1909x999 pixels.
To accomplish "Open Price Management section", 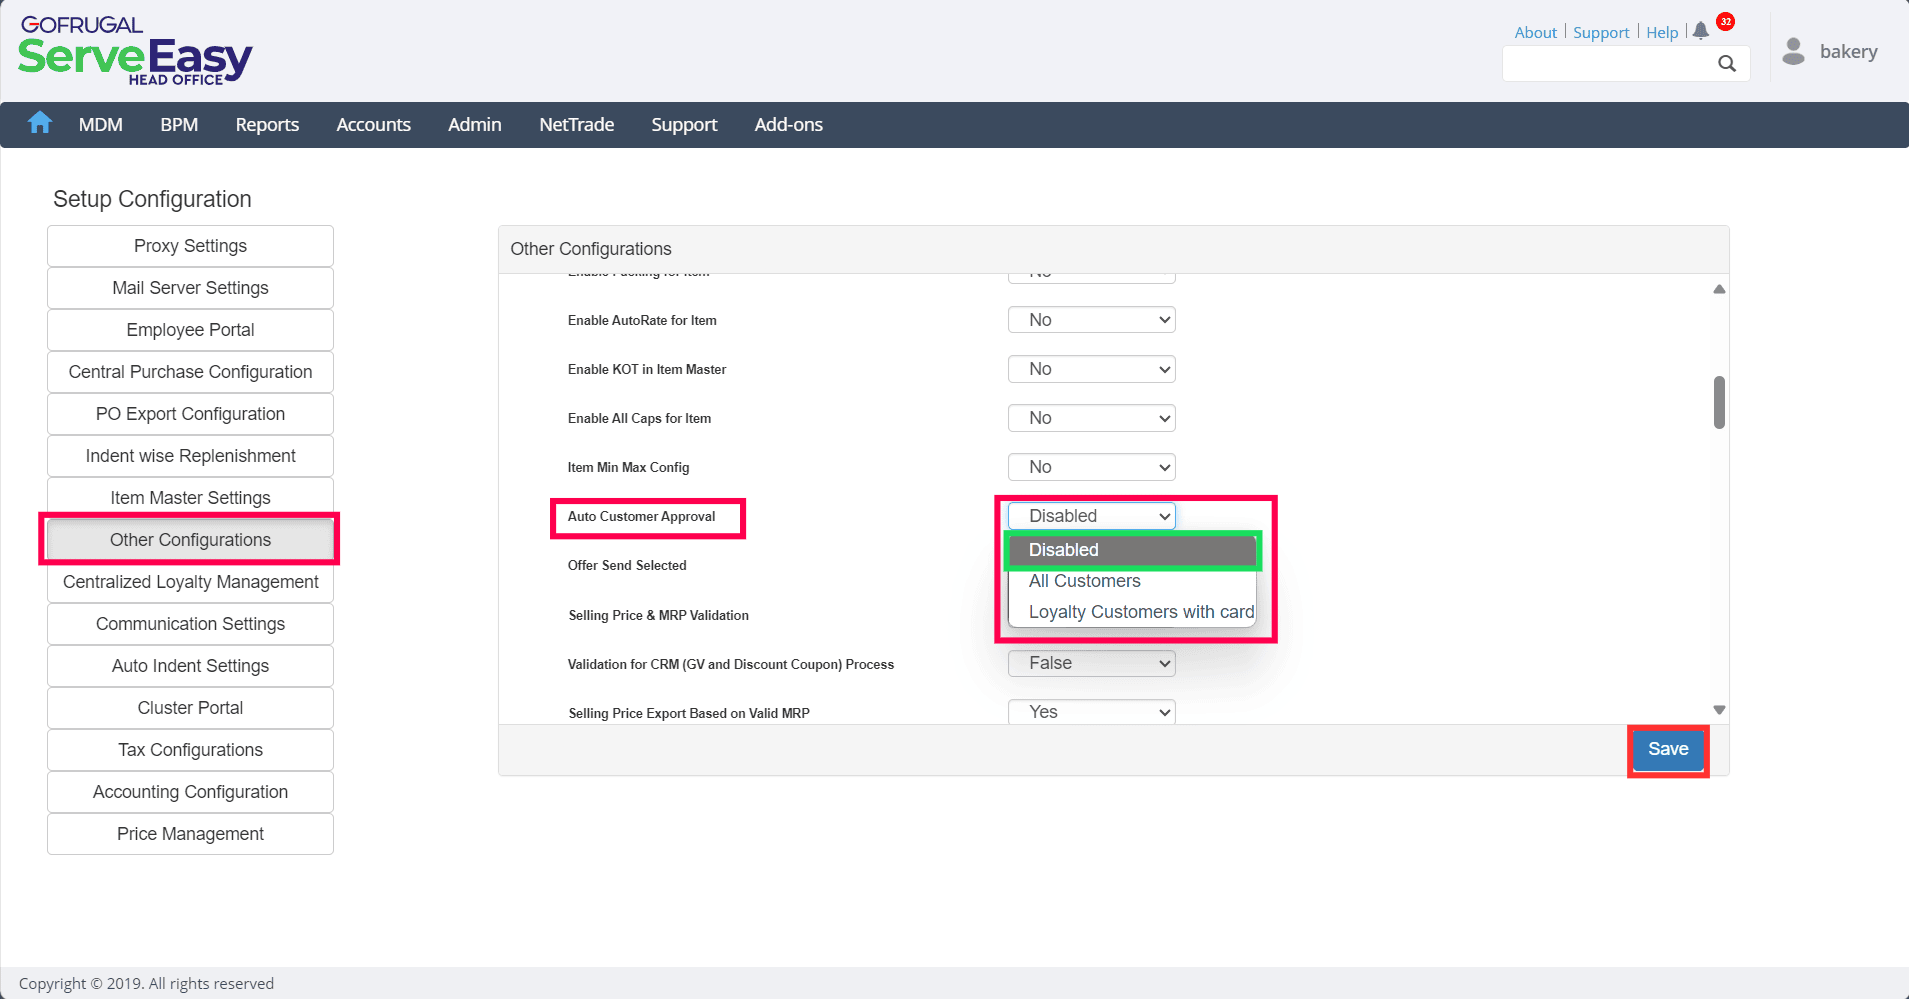I will click(x=190, y=834).
